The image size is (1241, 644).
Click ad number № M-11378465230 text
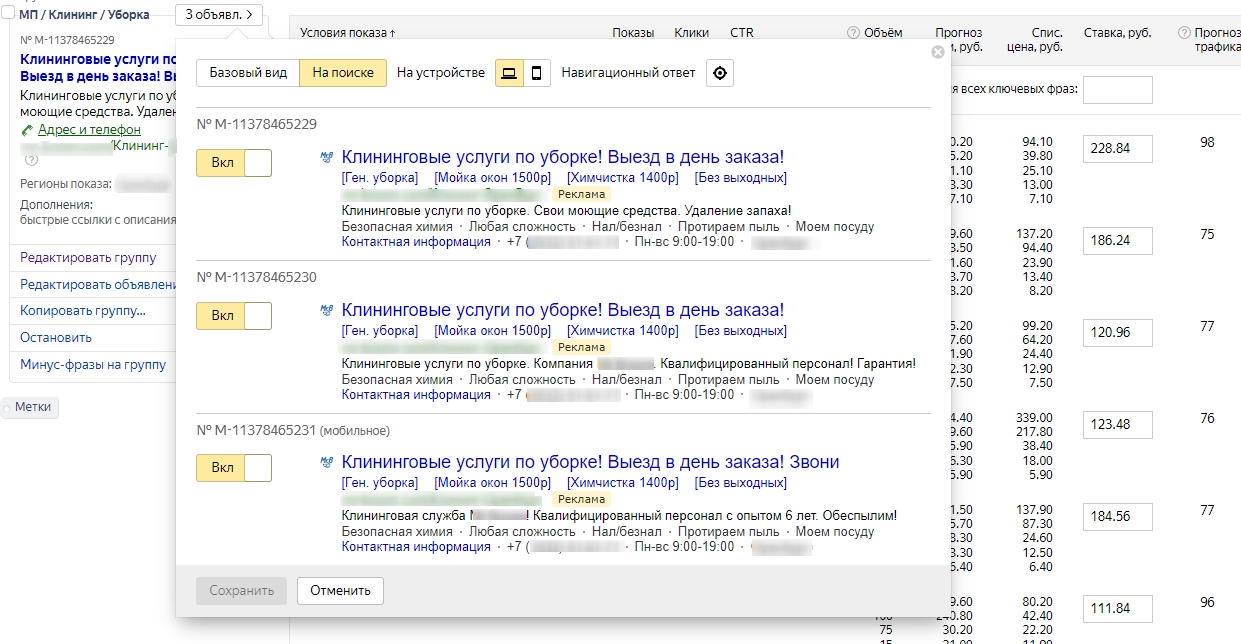point(257,277)
